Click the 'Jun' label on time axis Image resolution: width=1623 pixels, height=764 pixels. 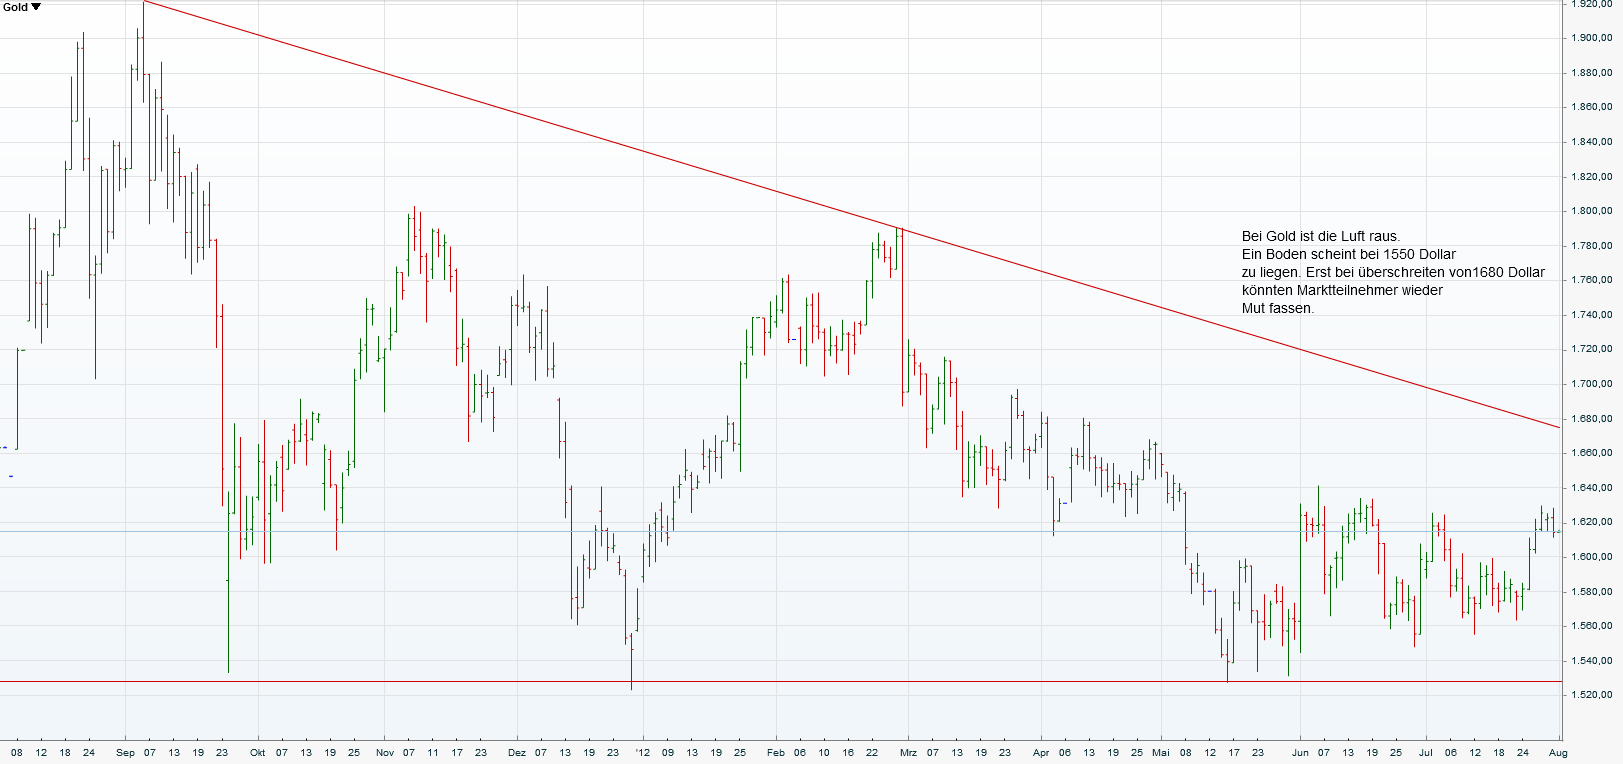coord(1300,752)
